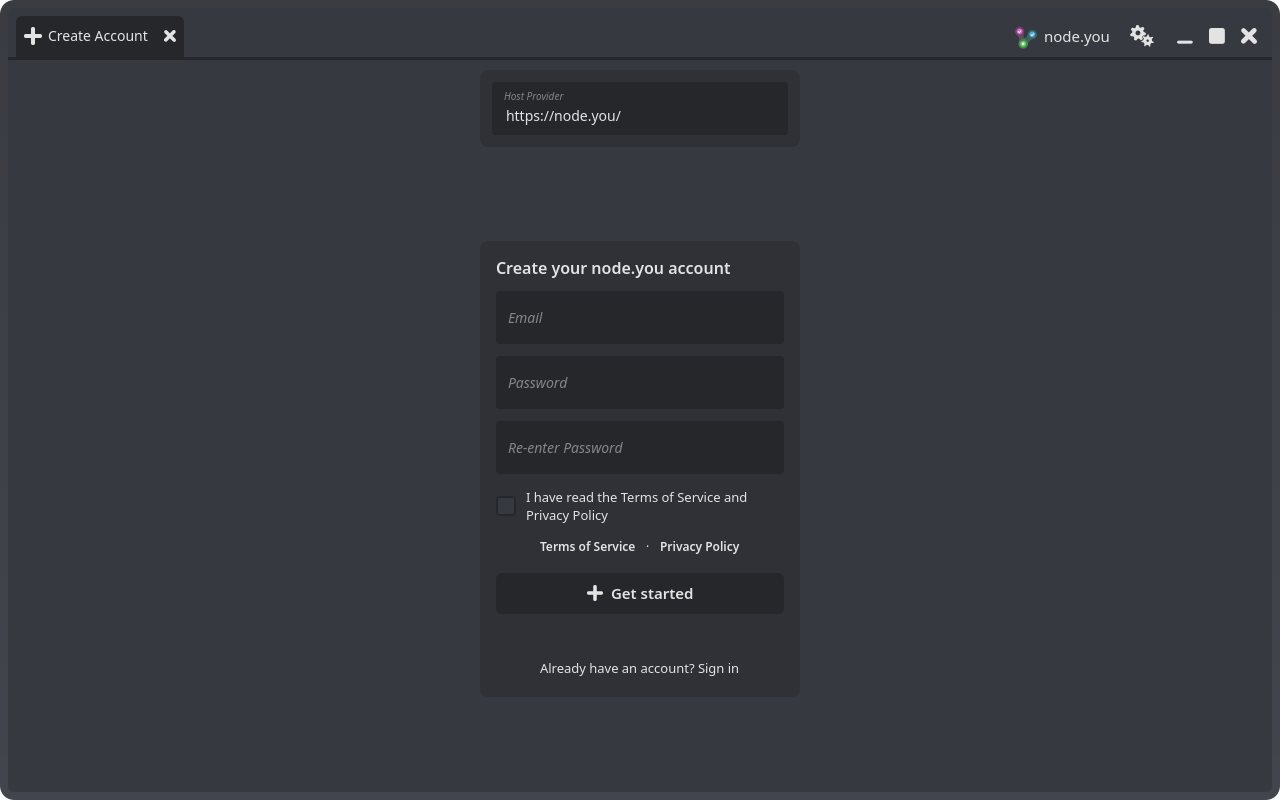The image size is (1280, 800).
Task: Focus the Host Provider URL field
Action: (640, 108)
